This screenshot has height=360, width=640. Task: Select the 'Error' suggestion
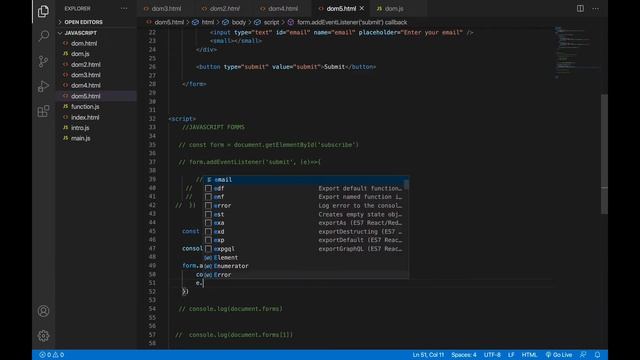[306, 275]
